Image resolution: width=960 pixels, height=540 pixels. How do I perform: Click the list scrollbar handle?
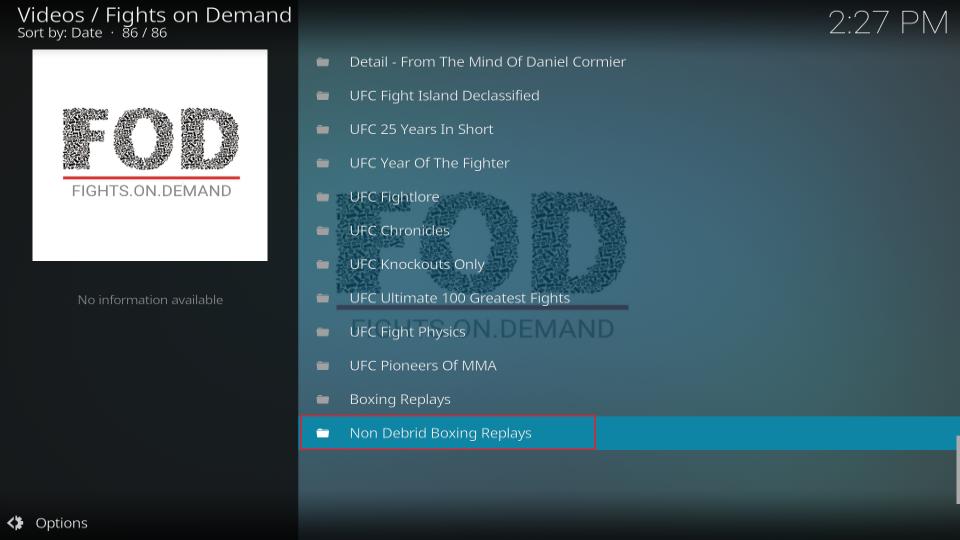(x=958, y=470)
